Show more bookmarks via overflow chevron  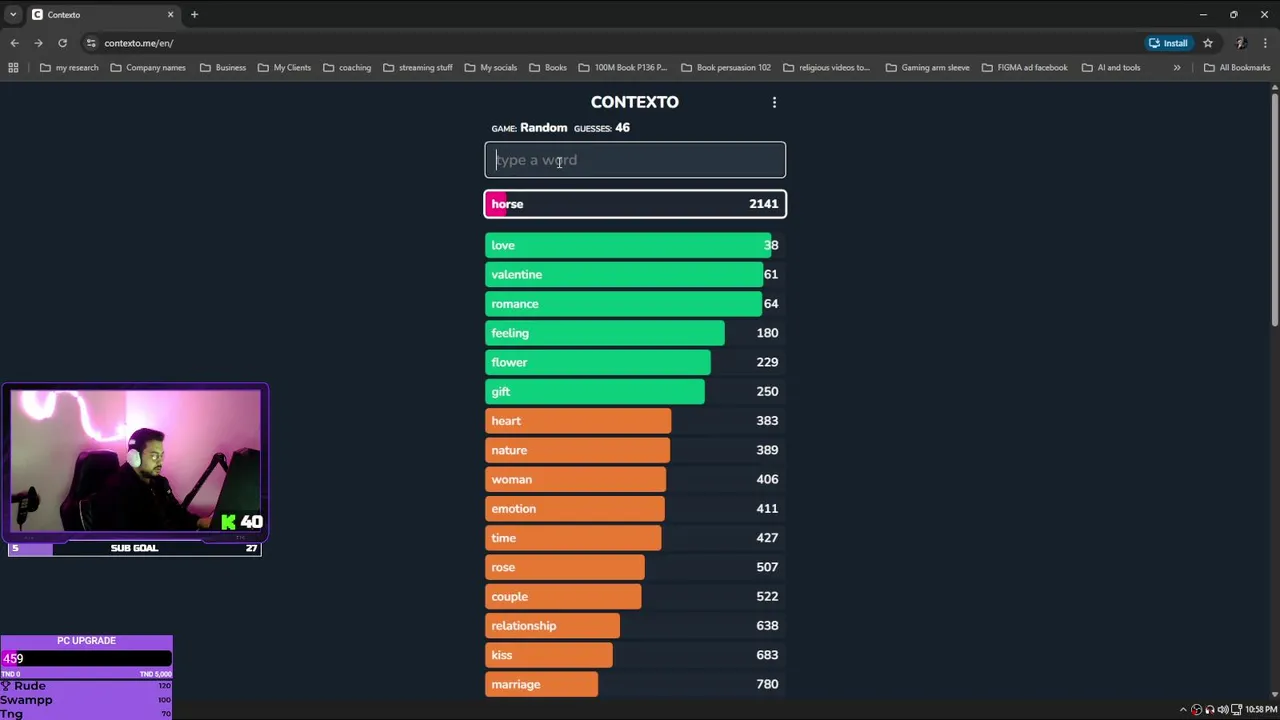(1177, 68)
